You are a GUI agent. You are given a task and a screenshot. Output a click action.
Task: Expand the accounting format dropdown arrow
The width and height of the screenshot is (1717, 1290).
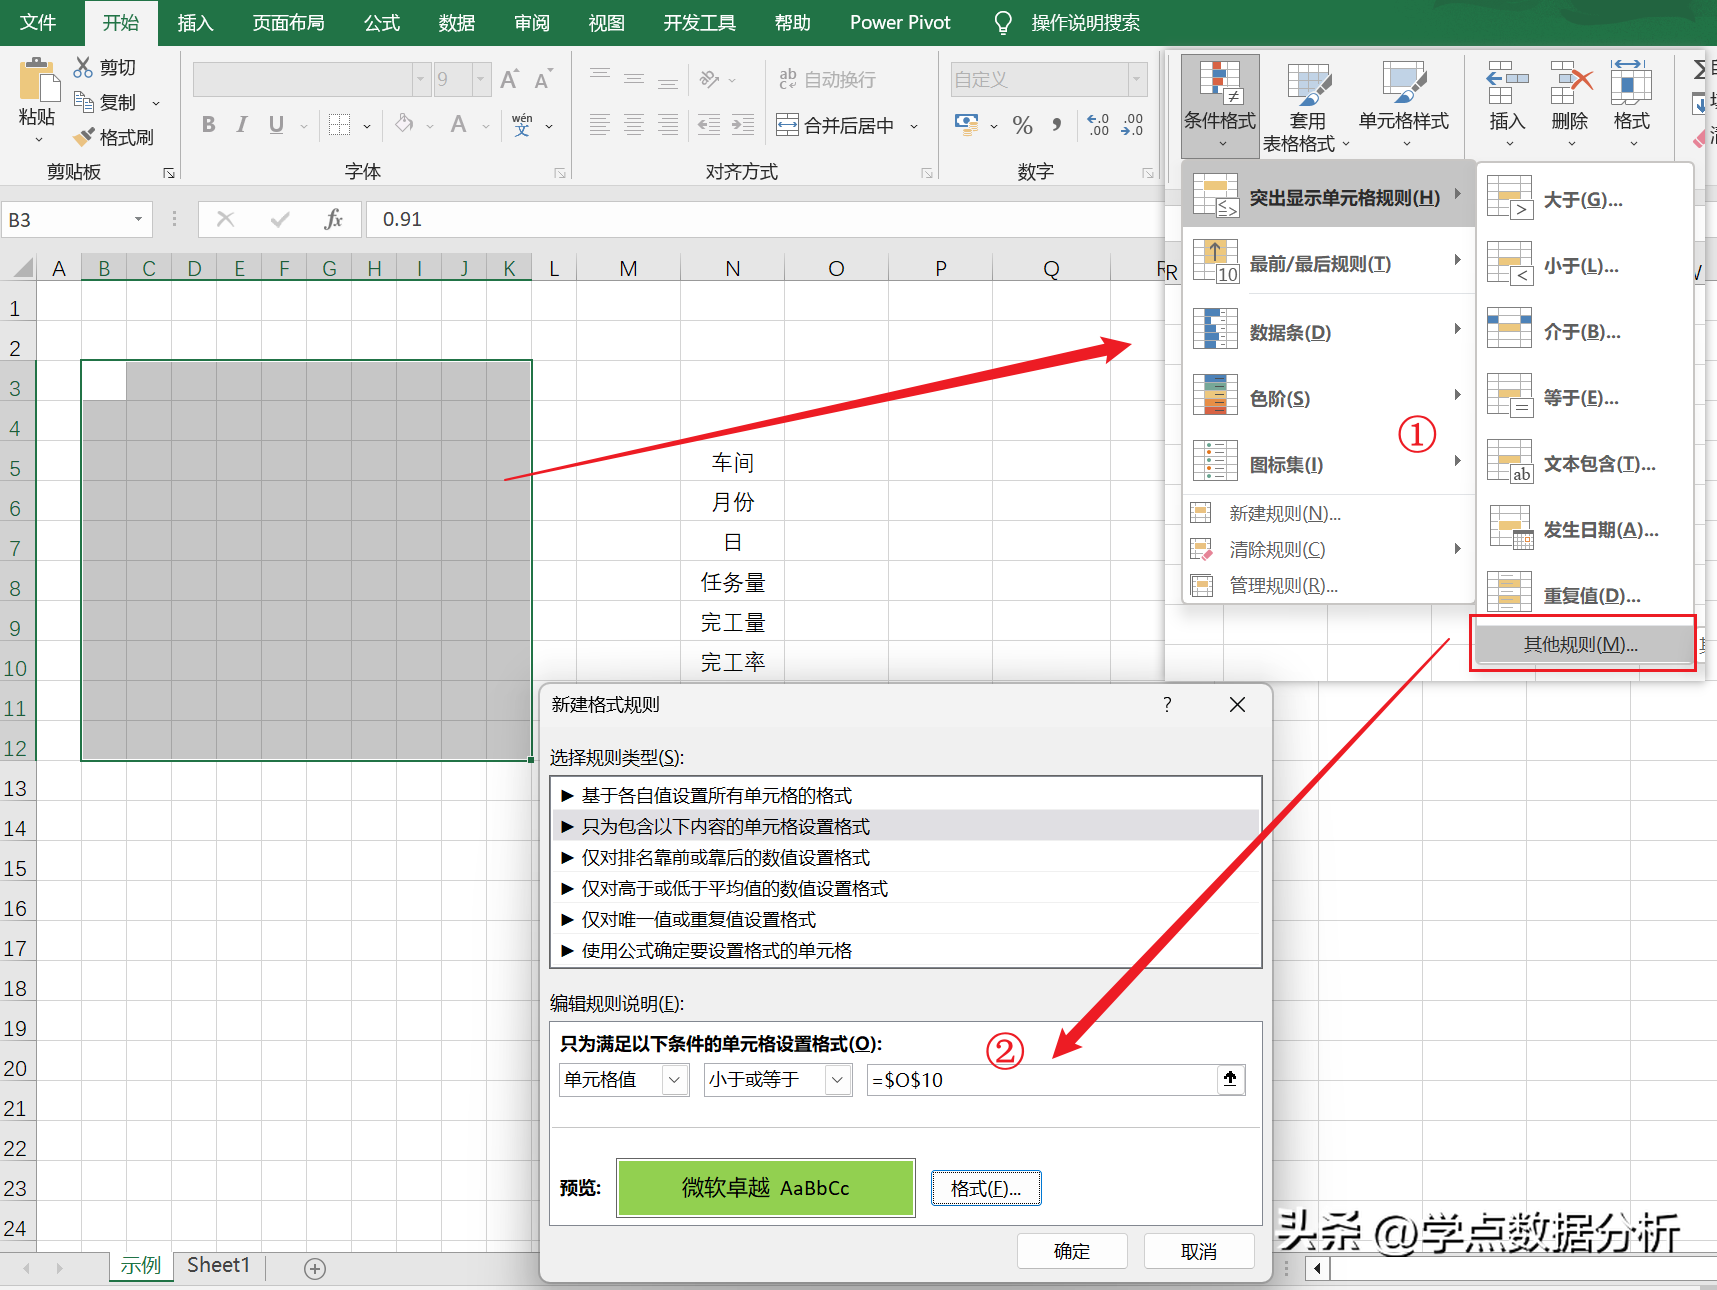(994, 126)
